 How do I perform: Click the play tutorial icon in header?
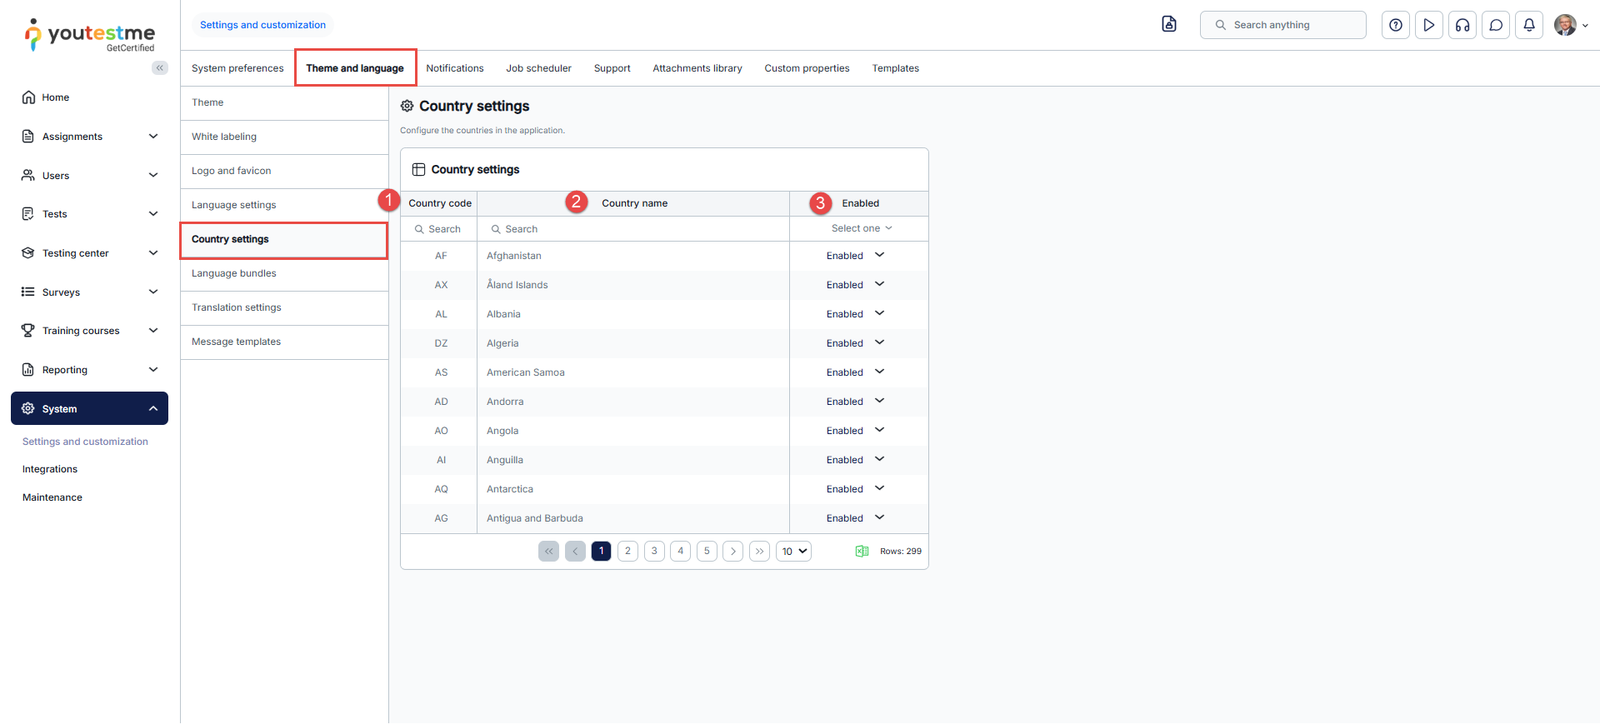click(1429, 25)
